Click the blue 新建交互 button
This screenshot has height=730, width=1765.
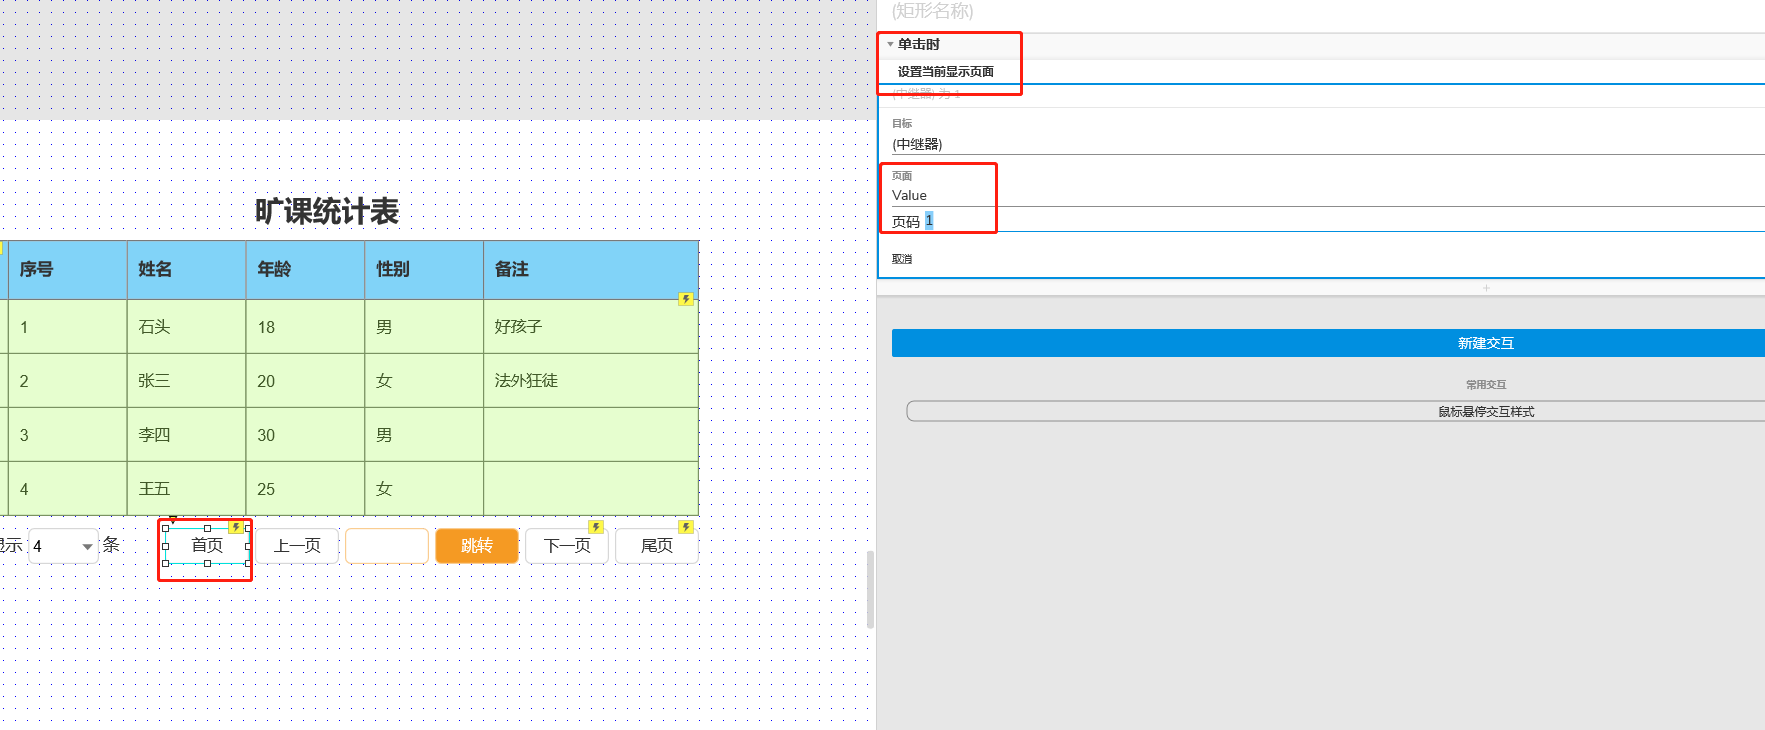click(1328, 343)
